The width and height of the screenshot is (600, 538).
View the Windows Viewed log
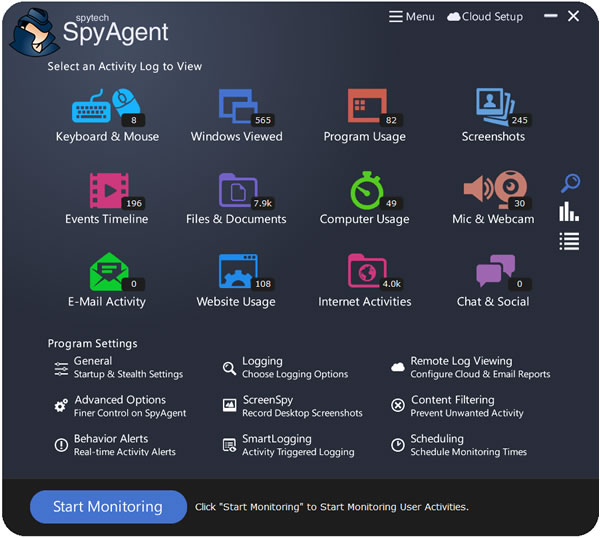pos(237,108)
